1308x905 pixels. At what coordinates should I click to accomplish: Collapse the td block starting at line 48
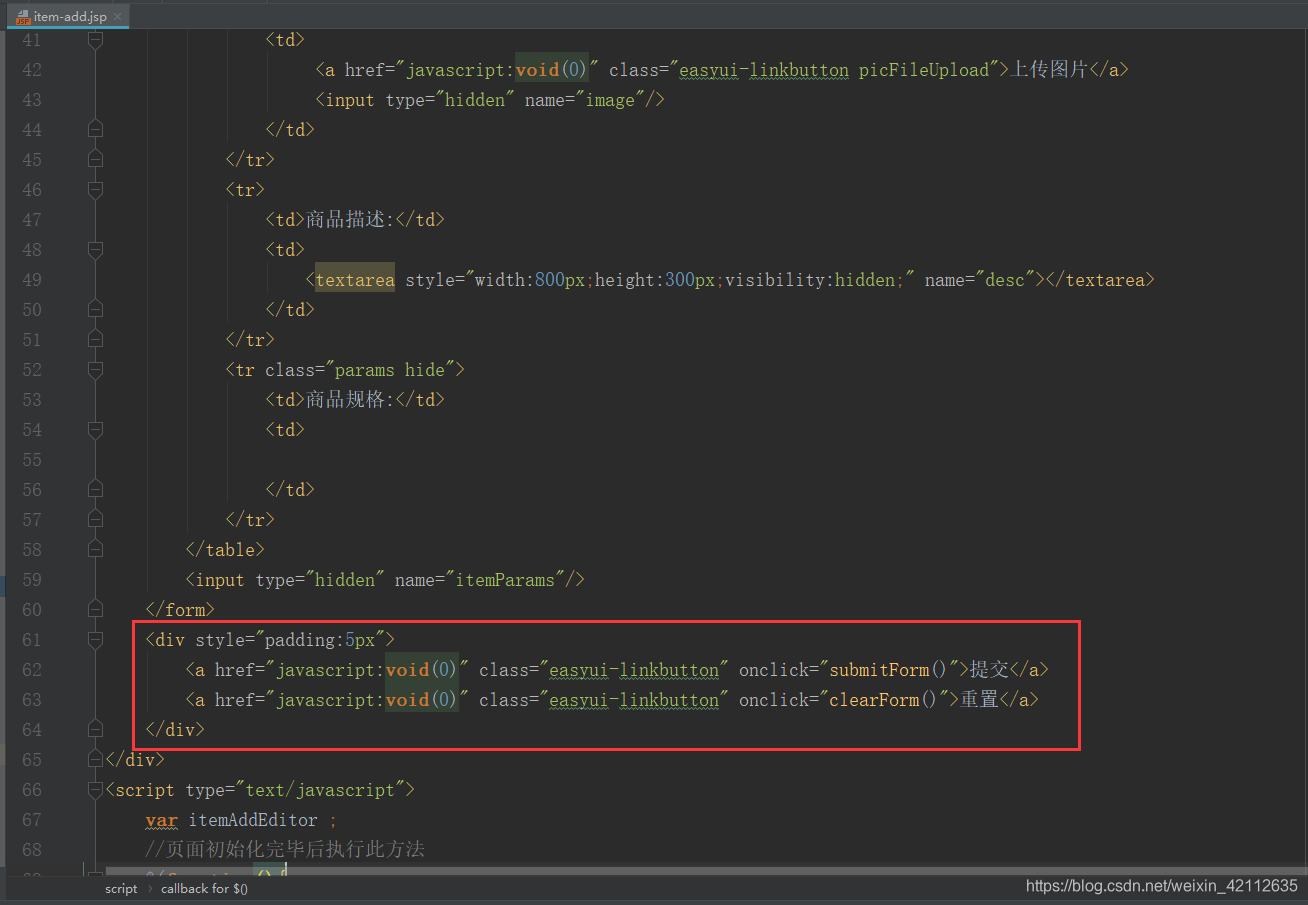(95, 250)
